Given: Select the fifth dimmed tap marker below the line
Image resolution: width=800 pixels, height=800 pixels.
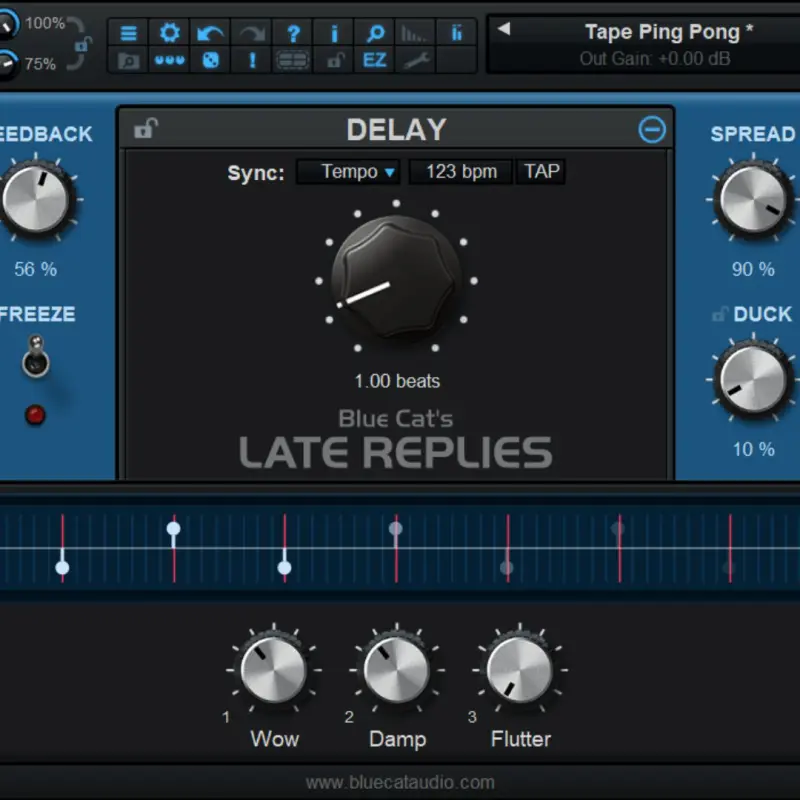Looking at the screenshot, I should click(x=507, y=567).
